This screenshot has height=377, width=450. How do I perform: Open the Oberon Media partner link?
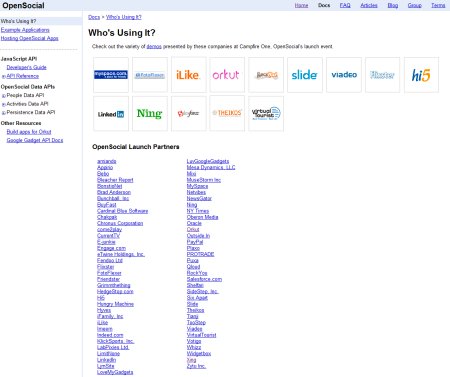click(x=202, y=217)
